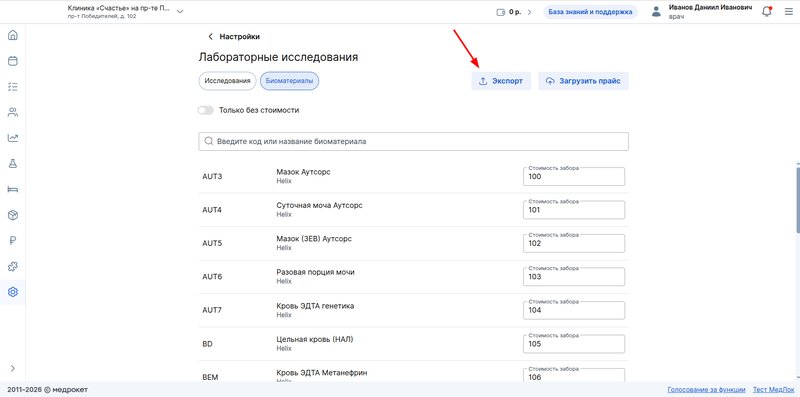Image resolution: width=800 pixels, height=397 pixels.
Task: Click the user name Иванов Даниил Иванович
Action: pos(710,8)
